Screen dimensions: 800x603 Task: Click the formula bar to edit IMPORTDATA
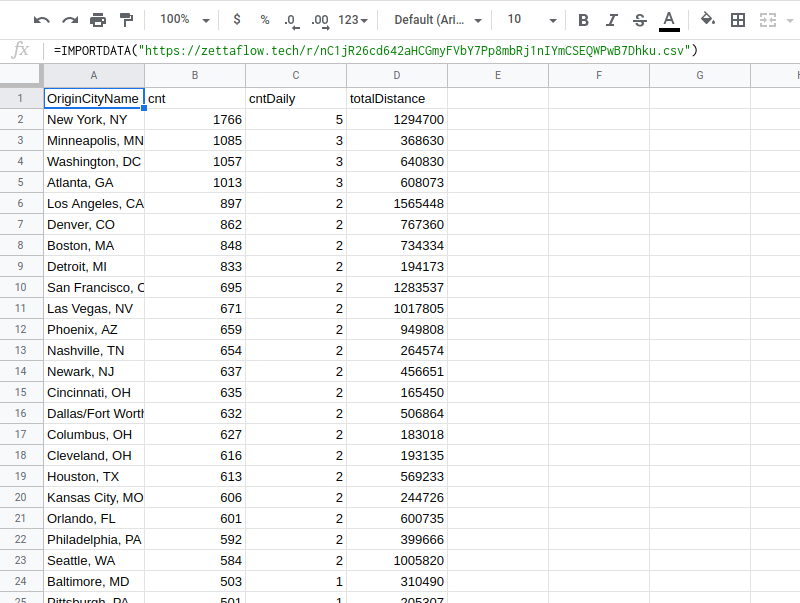pyautogui.click(x=400, y=48)
